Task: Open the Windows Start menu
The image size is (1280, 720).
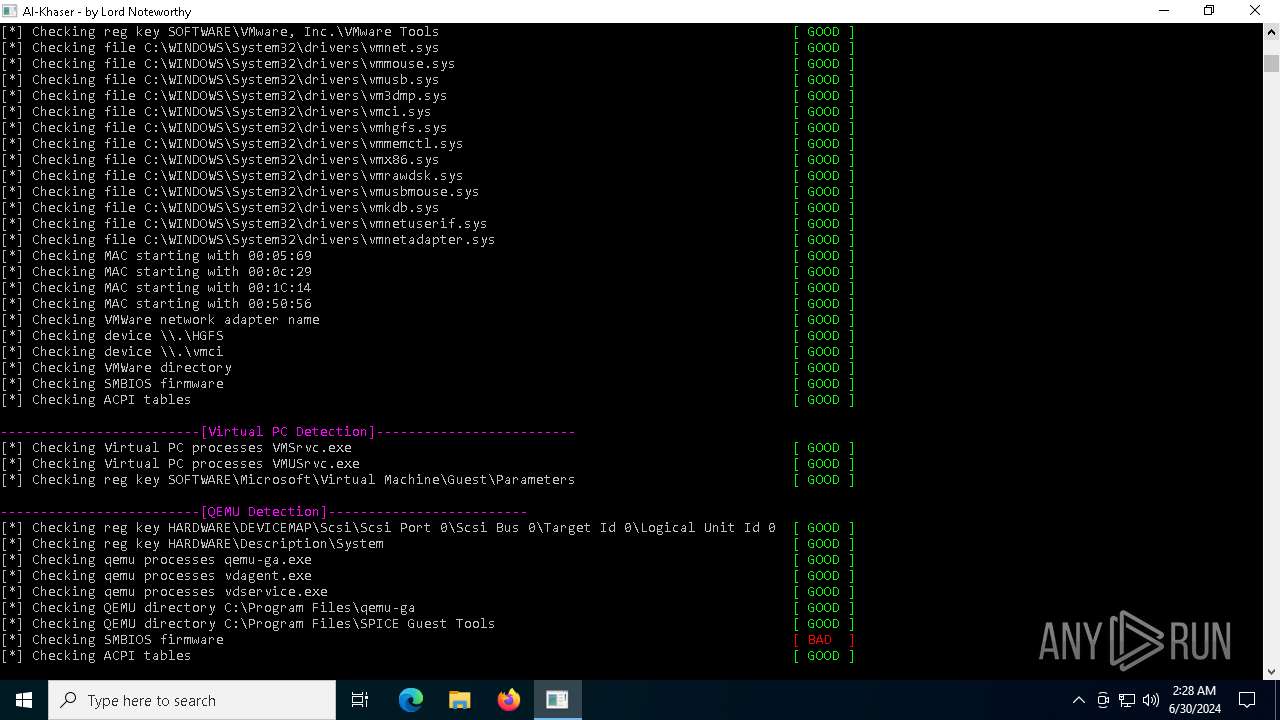Action: click(24, 700)
